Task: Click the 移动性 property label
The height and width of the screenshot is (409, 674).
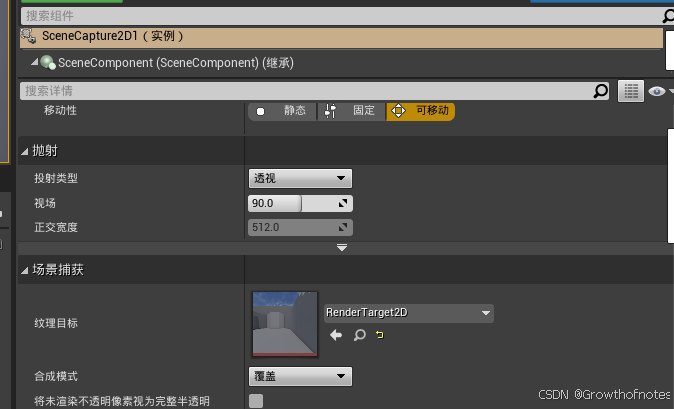Action: (x=60, y=110)
